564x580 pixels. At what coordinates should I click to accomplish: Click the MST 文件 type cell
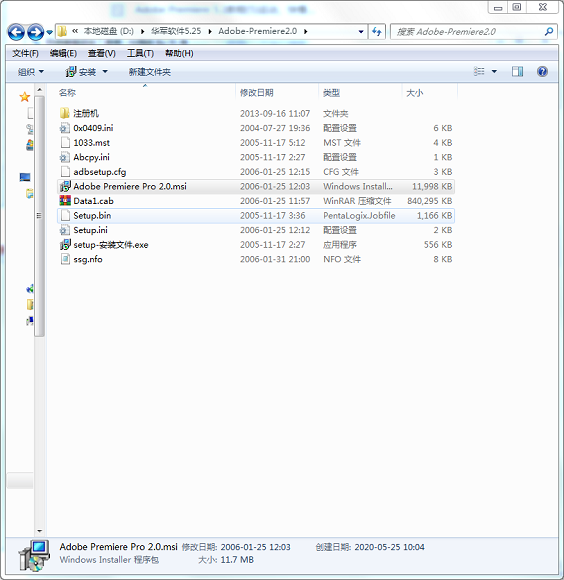click(x=342, y=143)
